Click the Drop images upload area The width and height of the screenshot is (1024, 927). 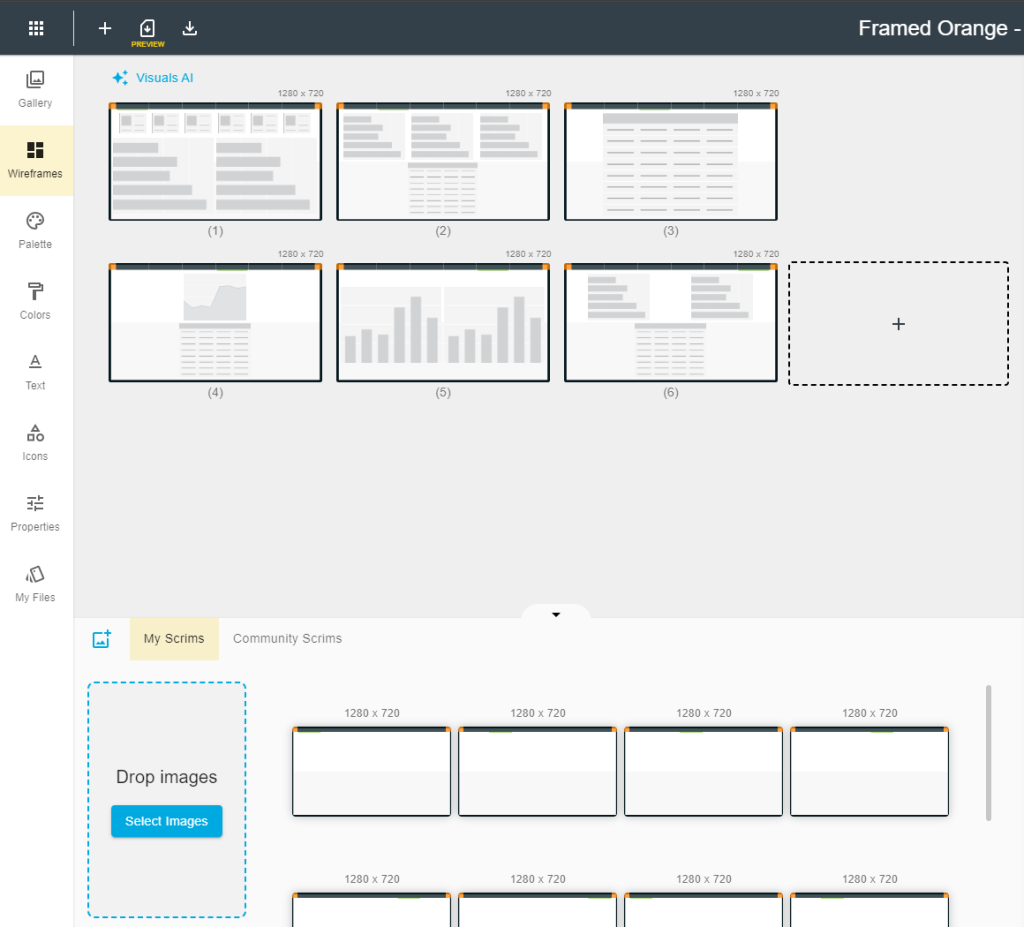[x=167, y=800]
